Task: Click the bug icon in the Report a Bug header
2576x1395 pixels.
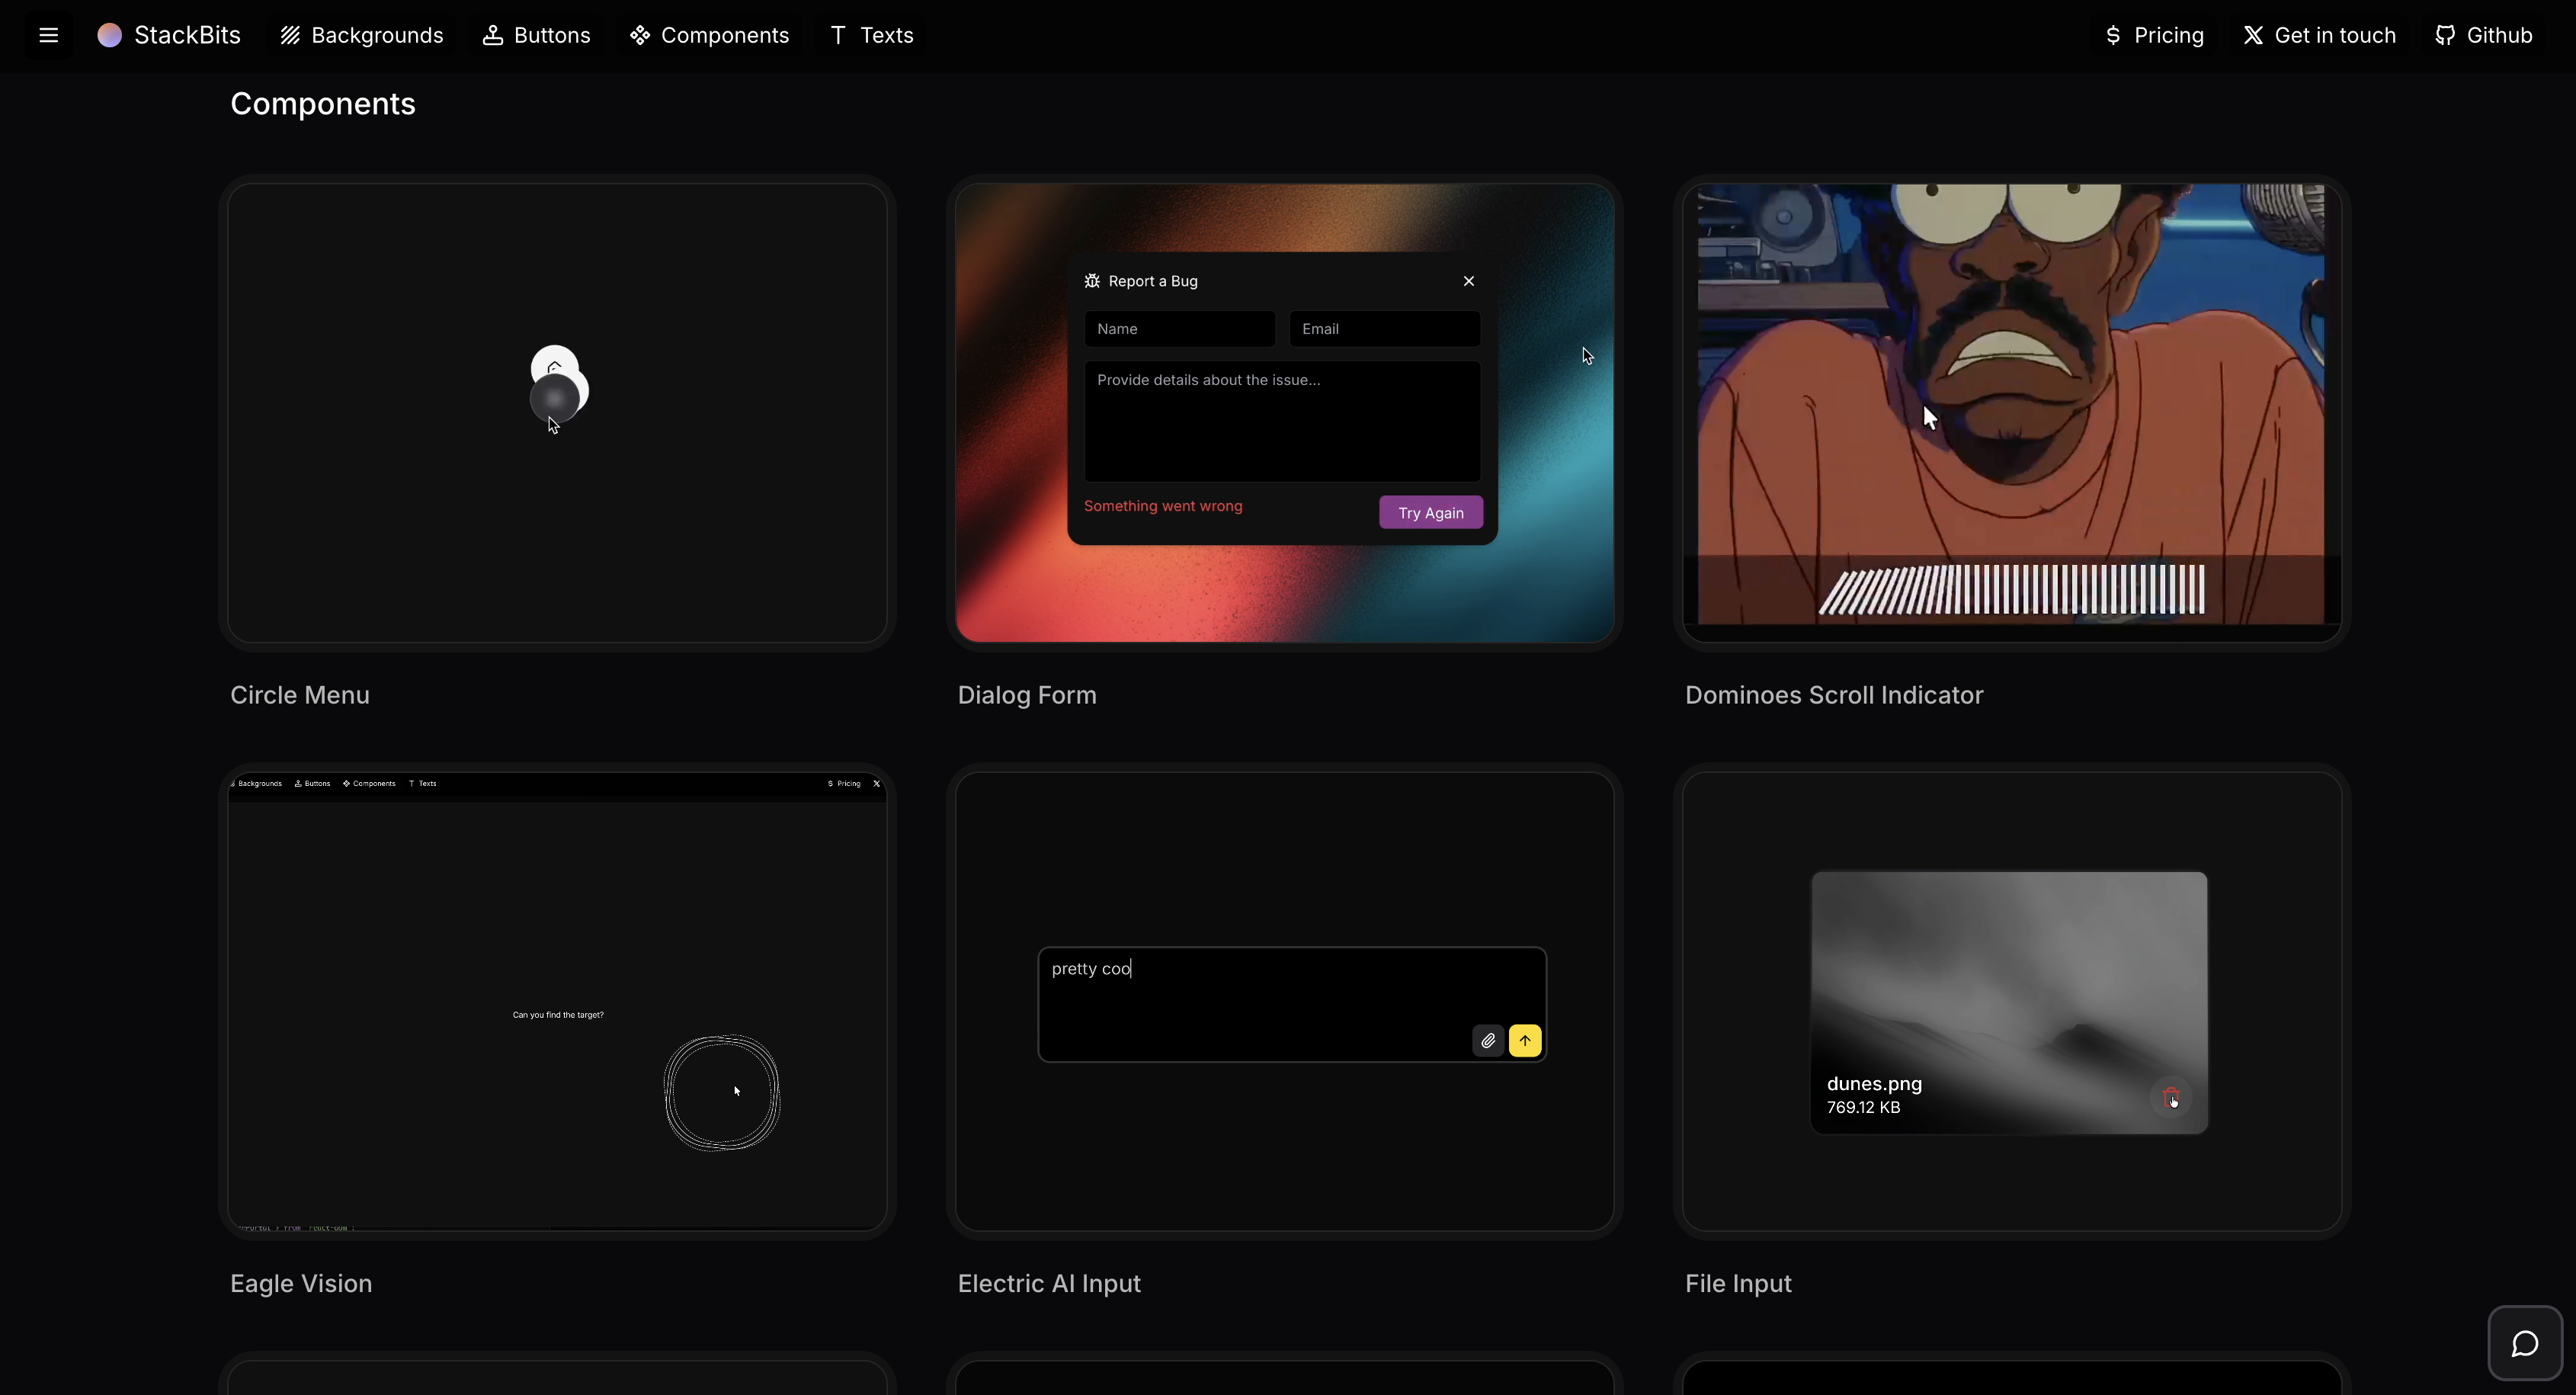Action: click(1091, 281)
